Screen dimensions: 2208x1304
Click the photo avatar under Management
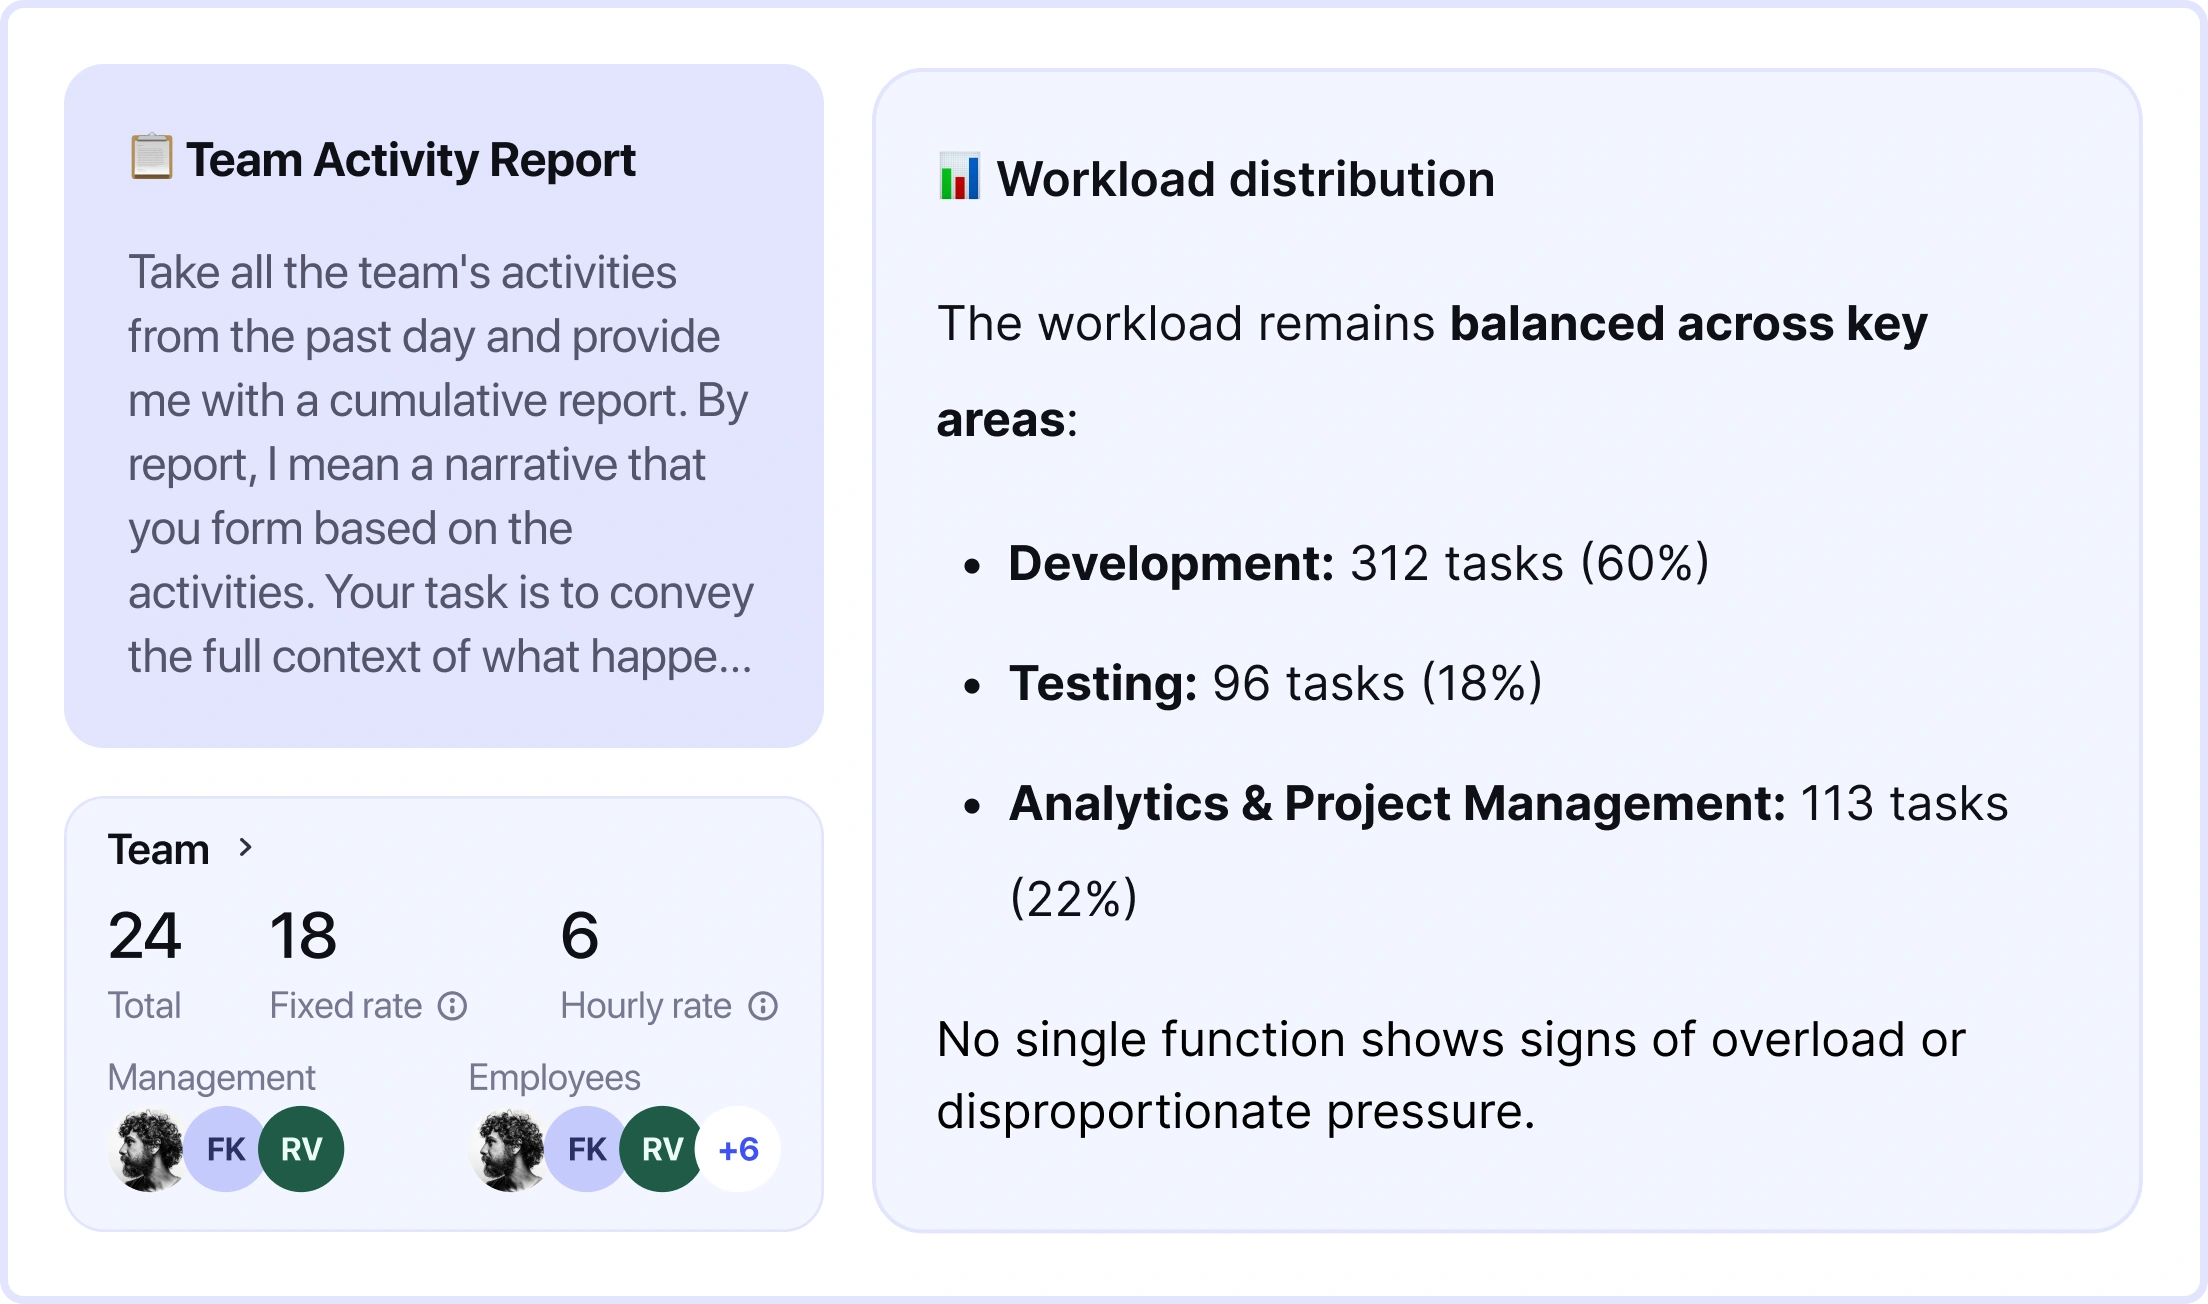(x=146, y=1149)
